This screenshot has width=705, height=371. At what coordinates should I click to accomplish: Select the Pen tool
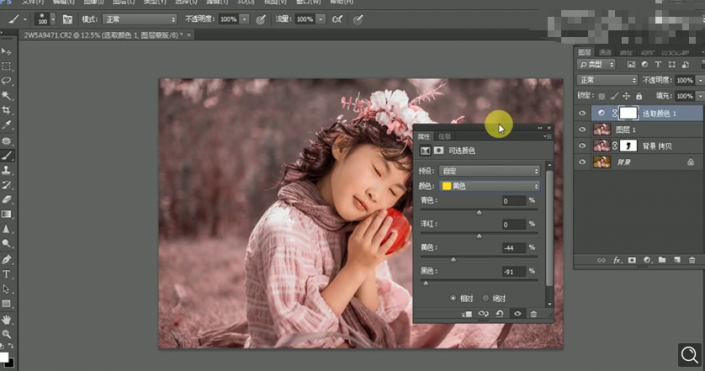(6, 259)
